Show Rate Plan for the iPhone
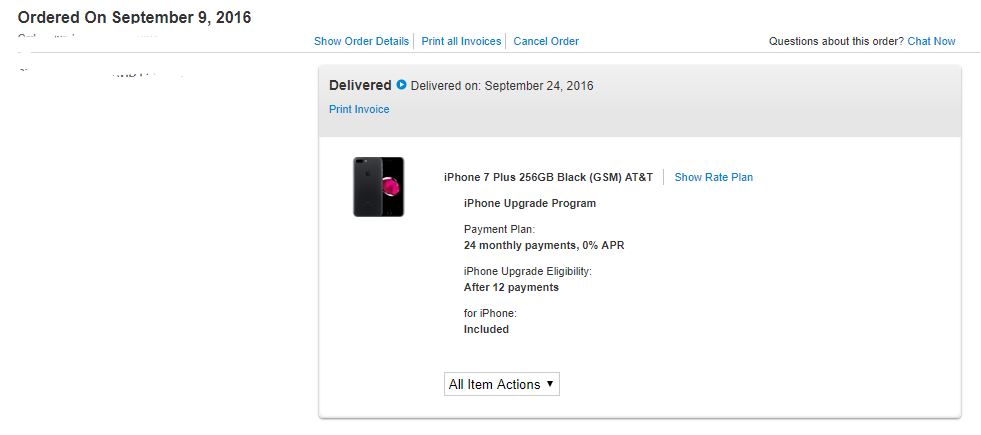 [713, 177]
